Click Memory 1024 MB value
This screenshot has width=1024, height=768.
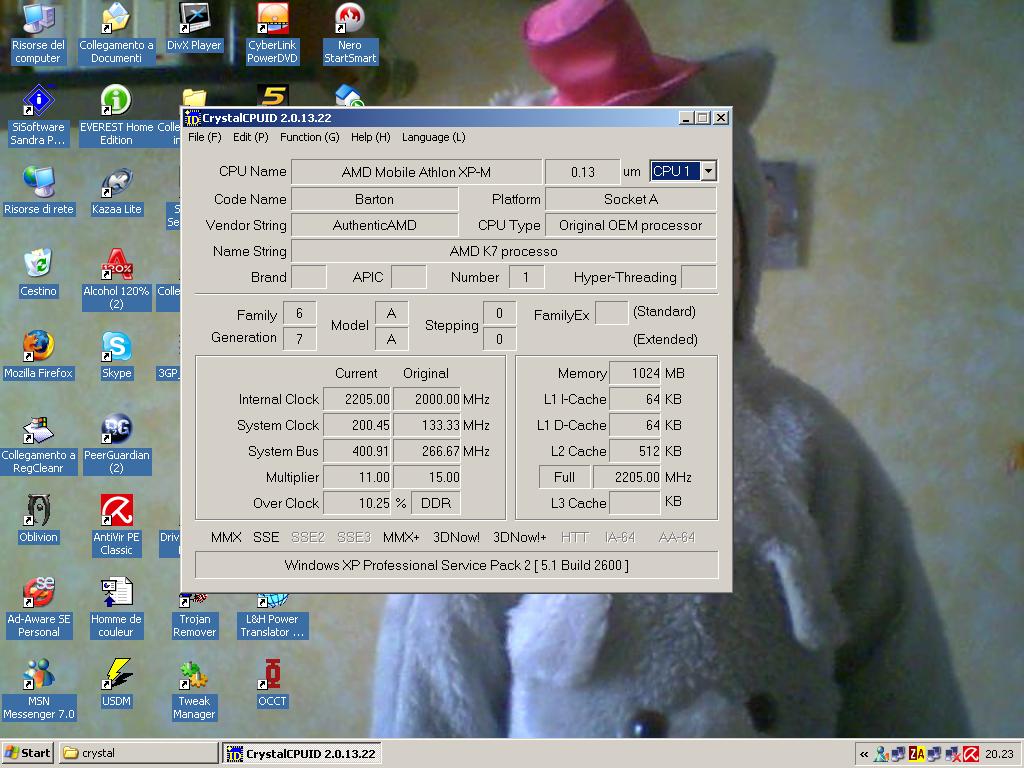click(x=635, y=373)
